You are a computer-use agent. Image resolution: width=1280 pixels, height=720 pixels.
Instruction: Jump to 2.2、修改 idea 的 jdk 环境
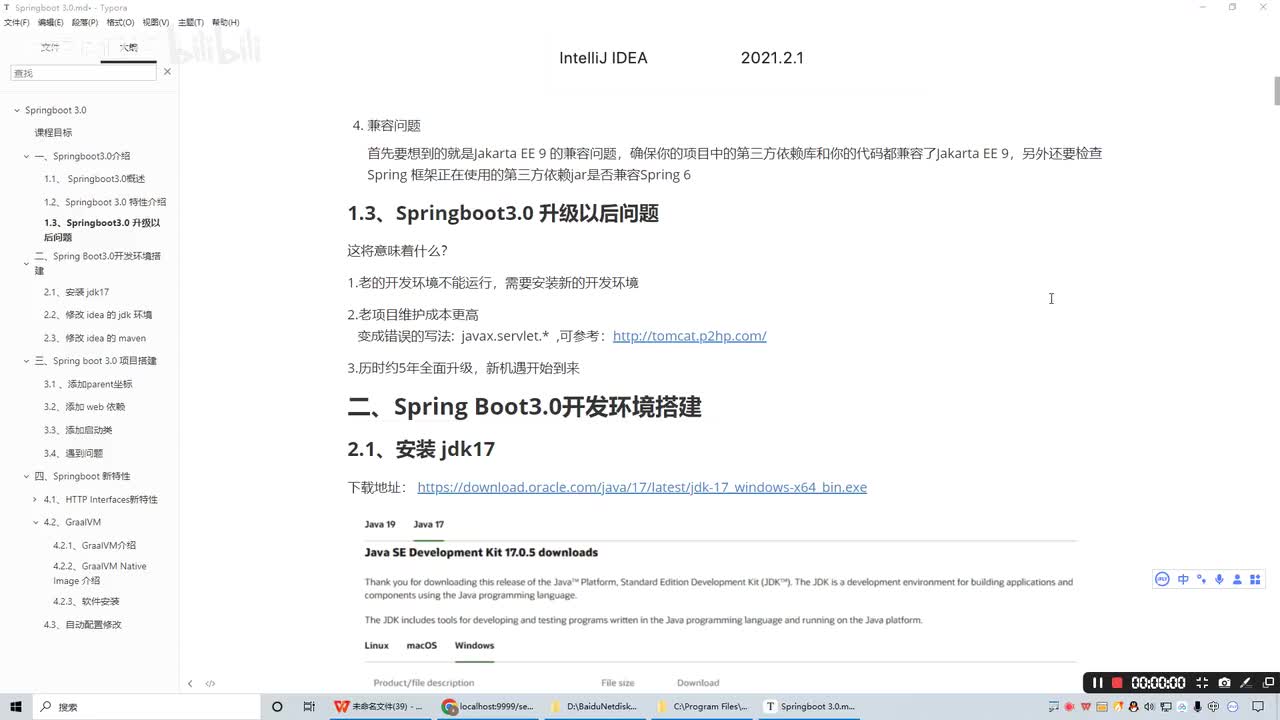coord(98,315)
